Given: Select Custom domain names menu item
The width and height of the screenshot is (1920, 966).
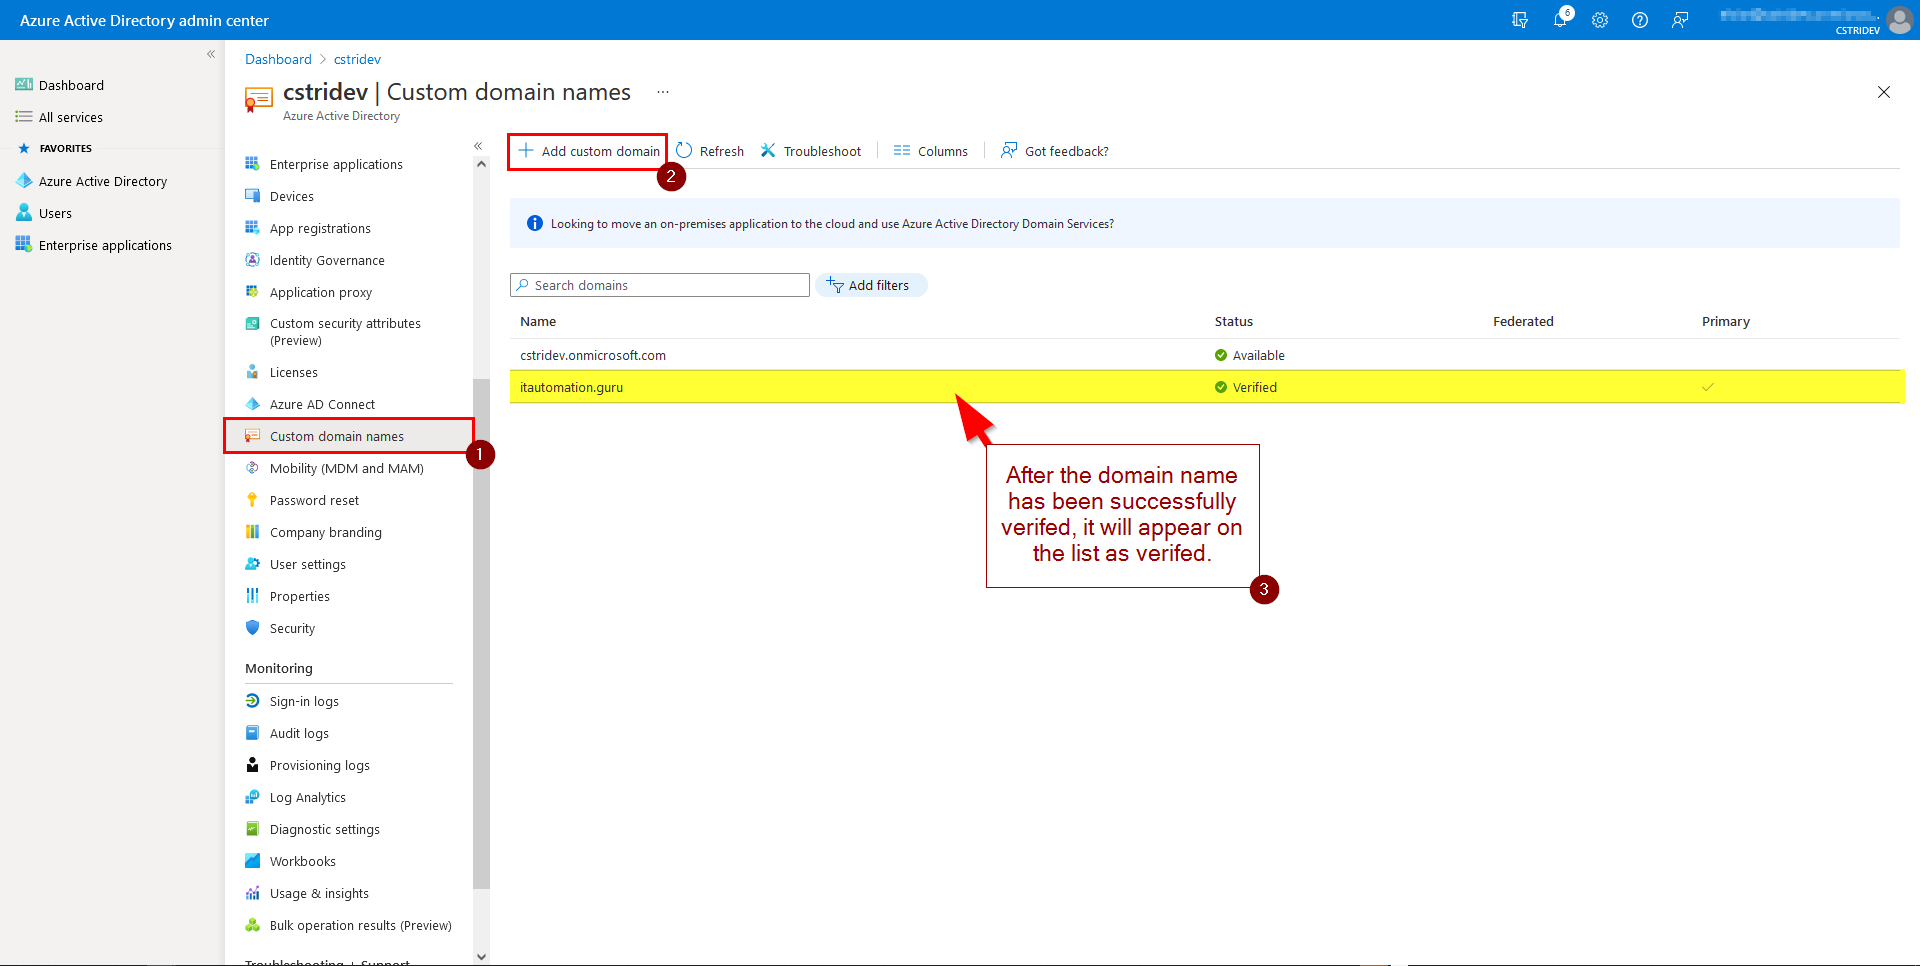Looking at the screenshot, I should [349, 436].
